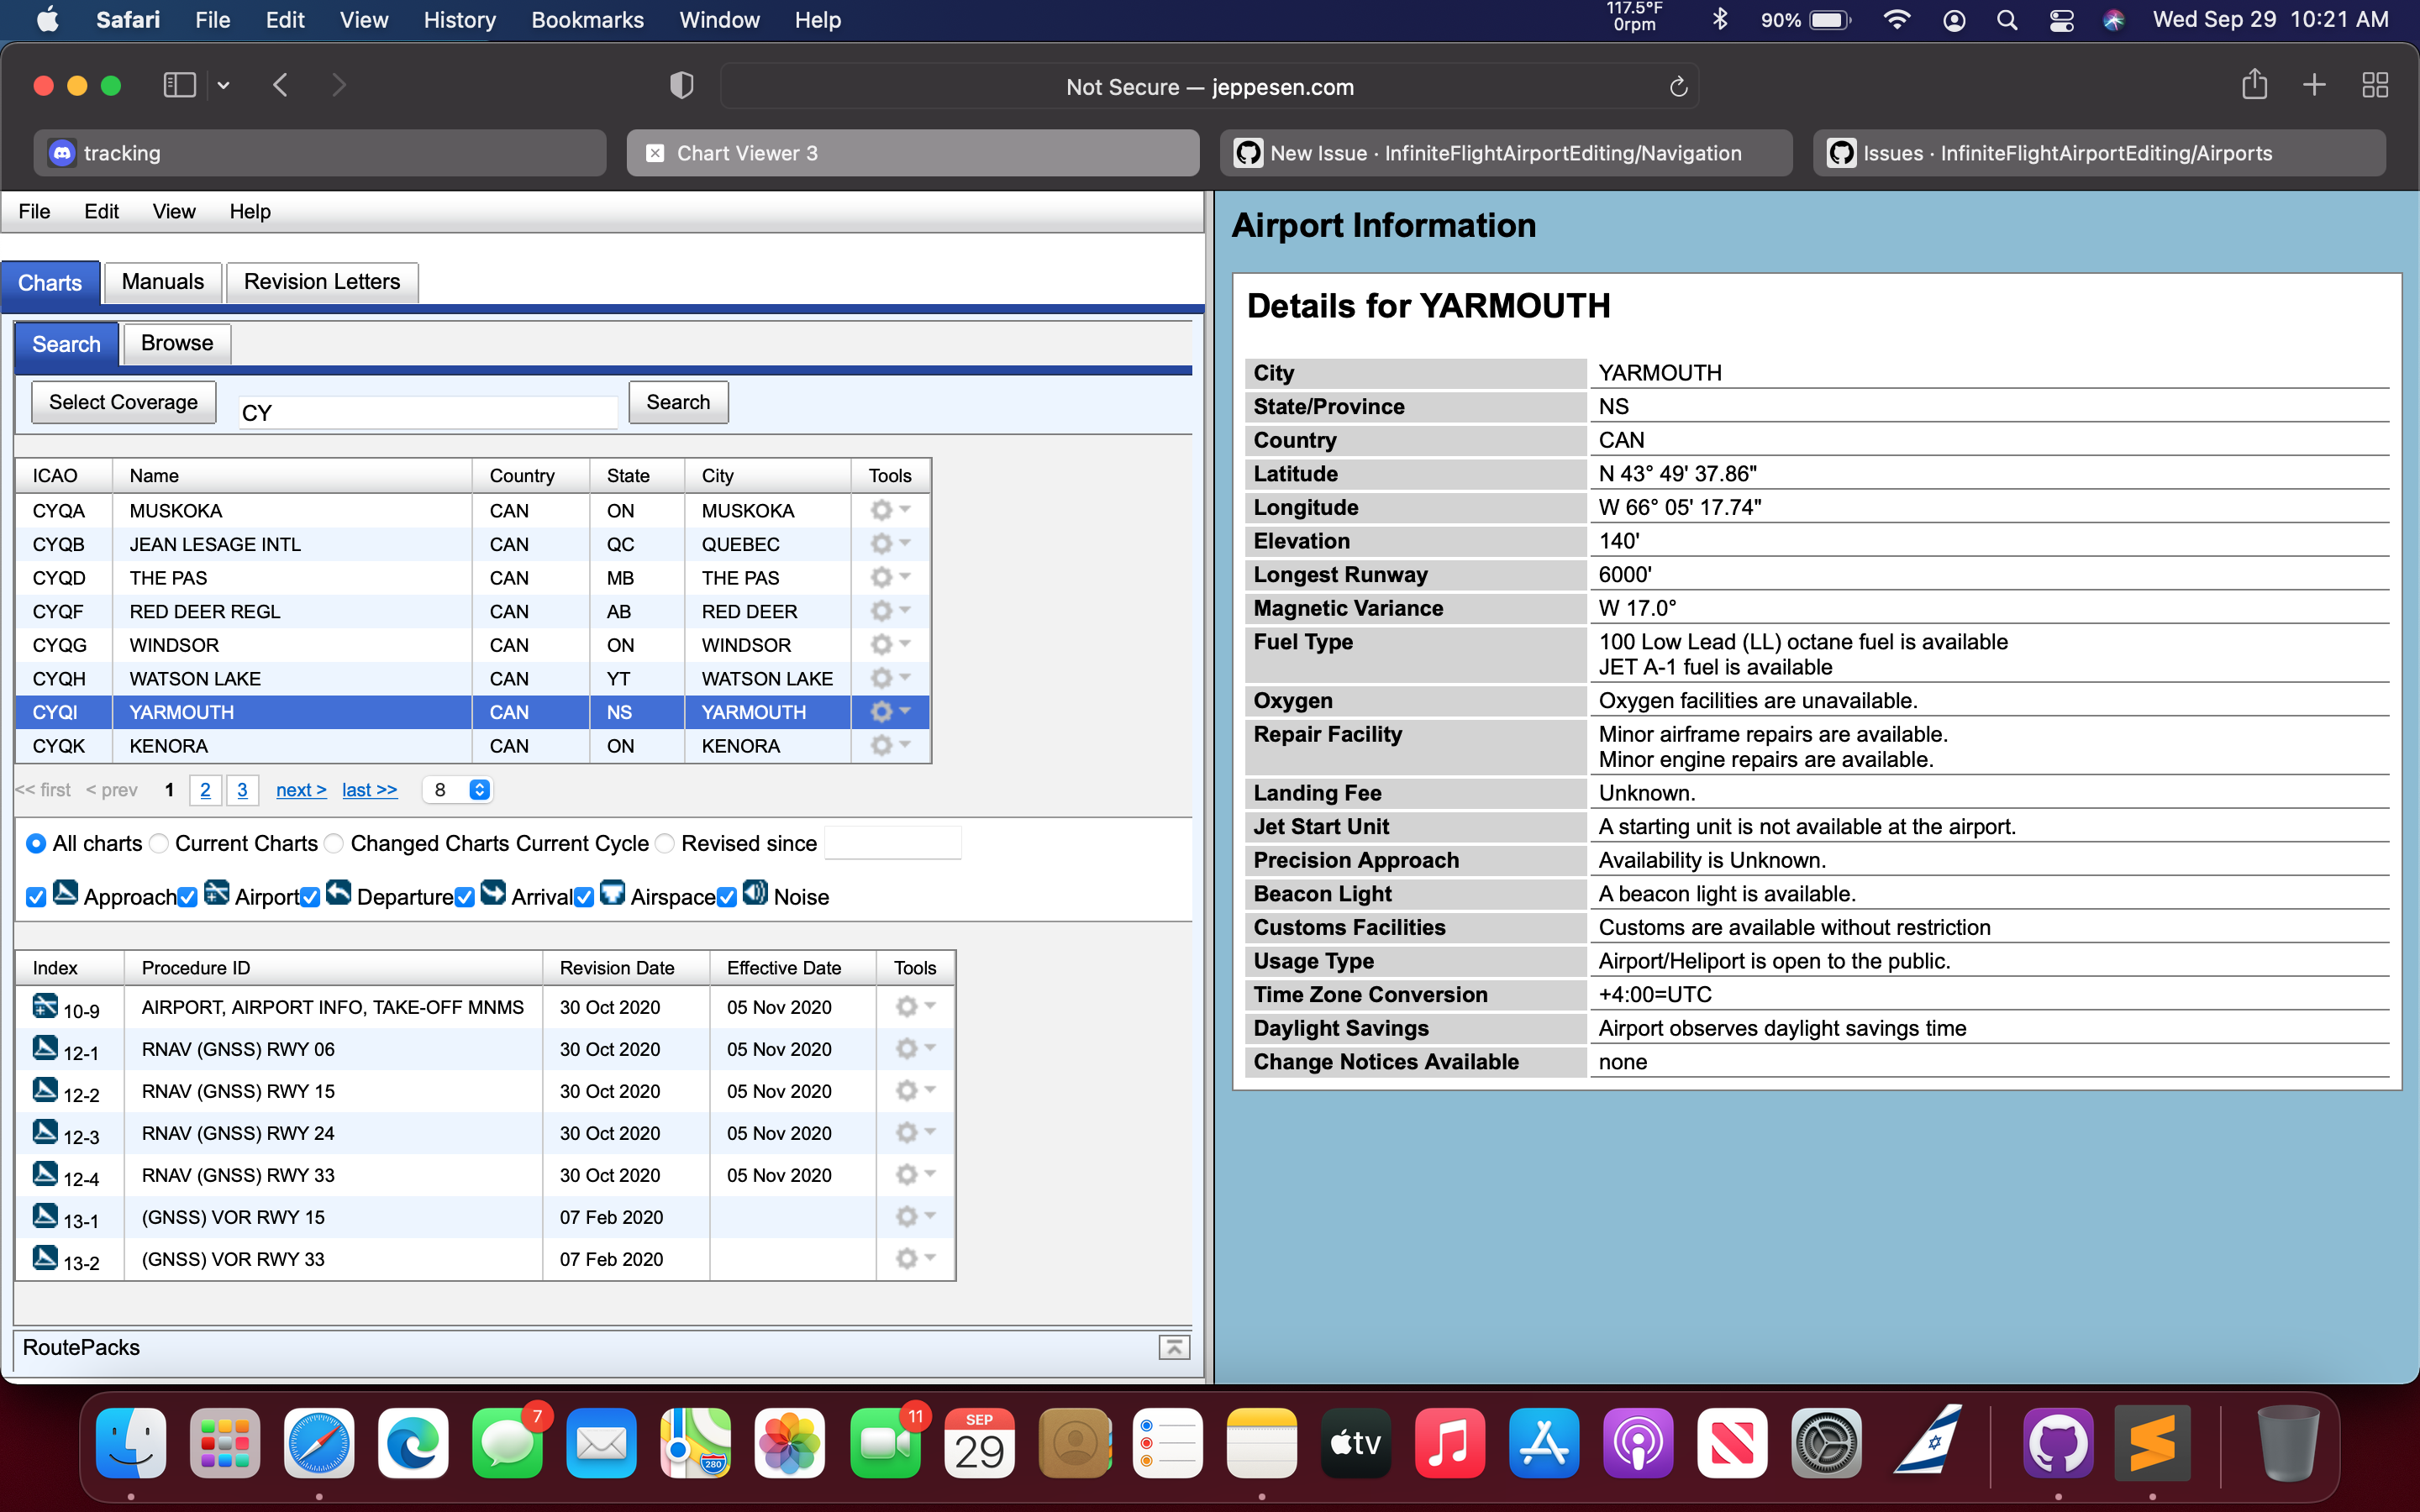This screenshot has width=2420, height=1512.
Task: Click the Noise speaker filter icon
Action: pos(756,893)
